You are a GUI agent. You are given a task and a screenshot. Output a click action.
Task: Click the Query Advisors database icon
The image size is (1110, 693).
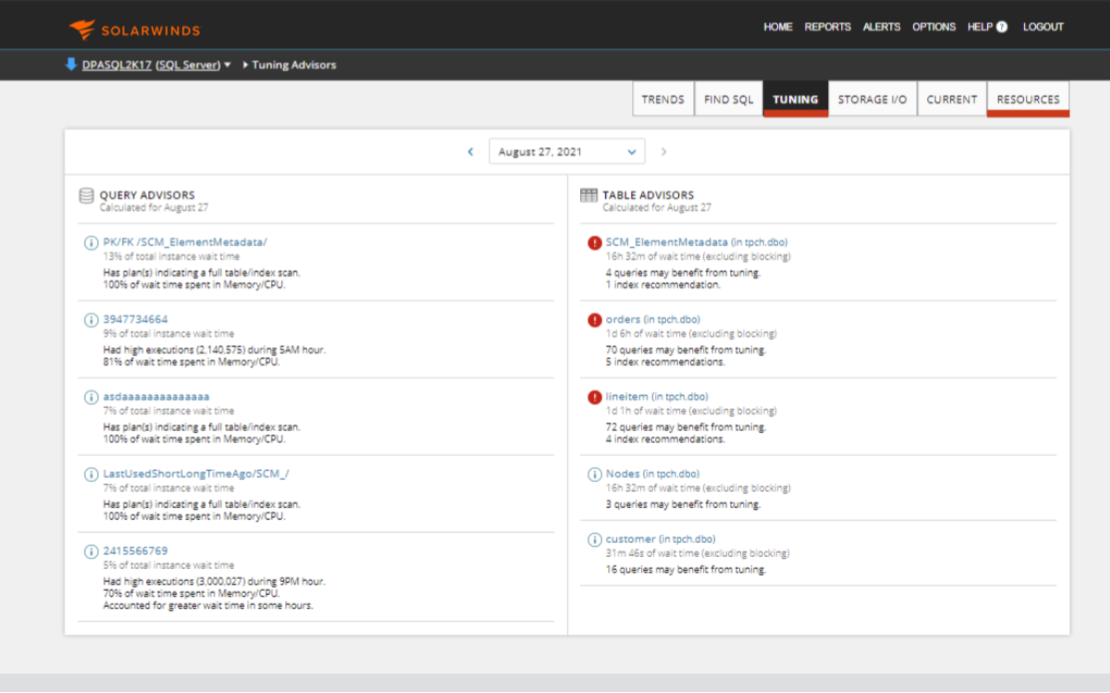coord(87,195)
